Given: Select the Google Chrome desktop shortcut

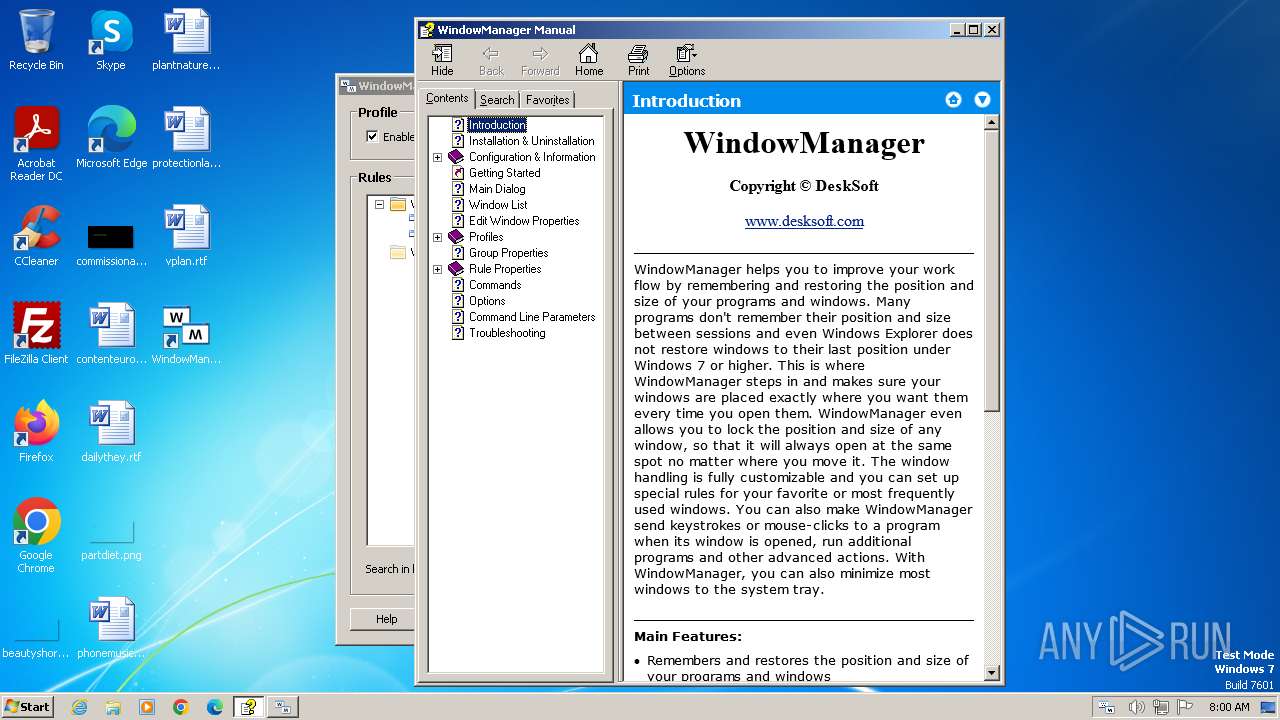Looking at the screenshot, I should (36, 535).
